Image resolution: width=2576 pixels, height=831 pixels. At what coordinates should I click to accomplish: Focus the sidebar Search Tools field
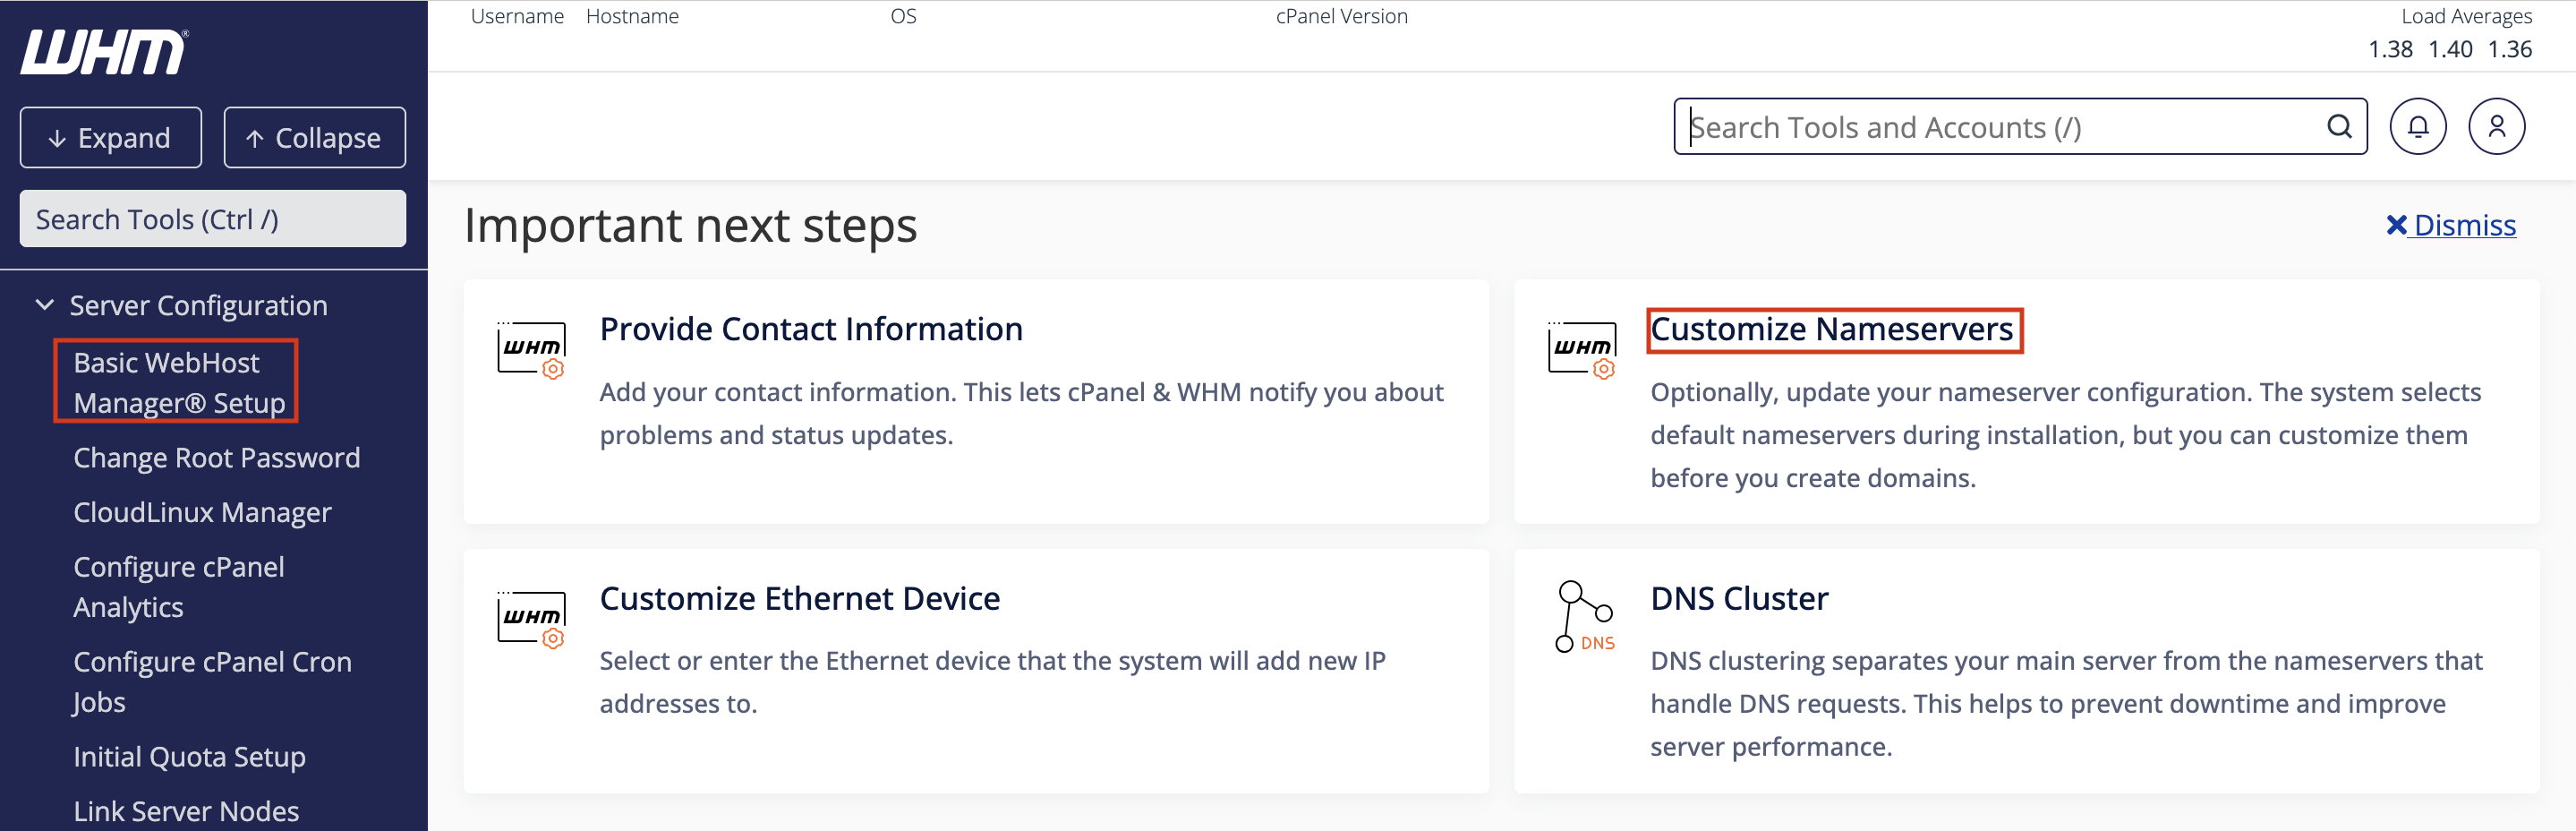pos(213,219)
